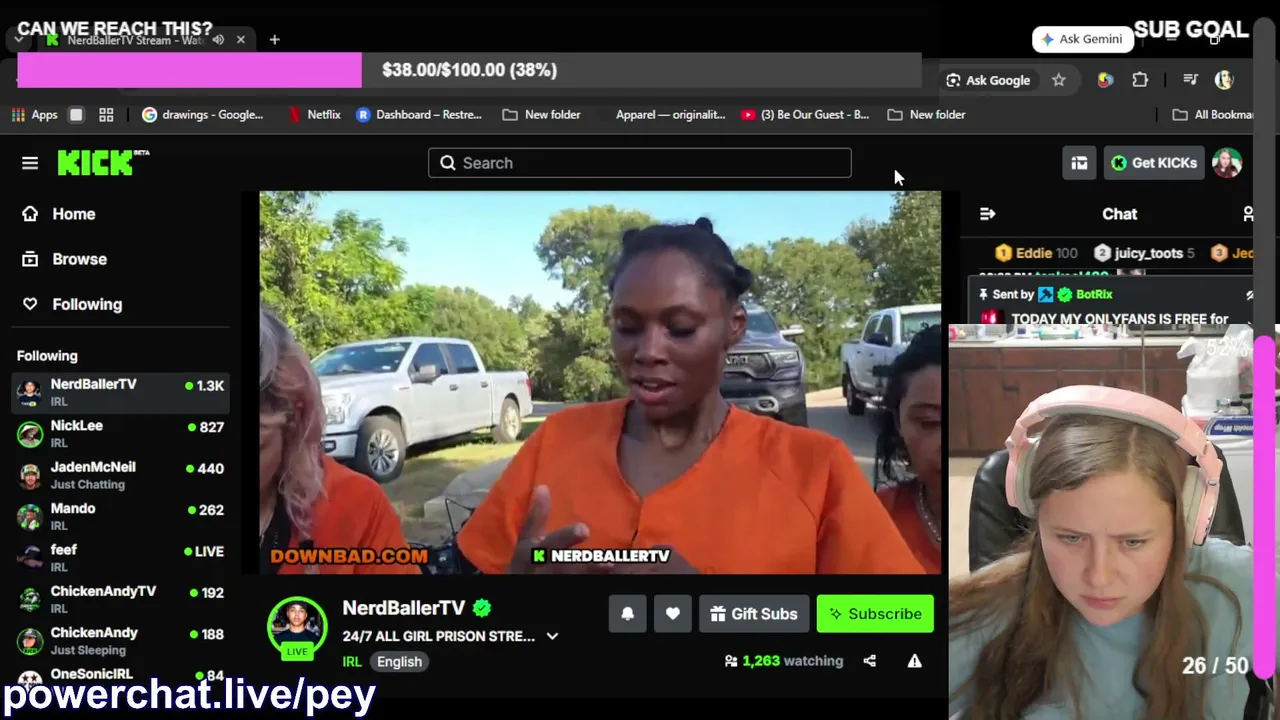Viewport: 1280px width, 720px height.
Task: Toggle follow with the heart button
Action: tap(673, 614)
